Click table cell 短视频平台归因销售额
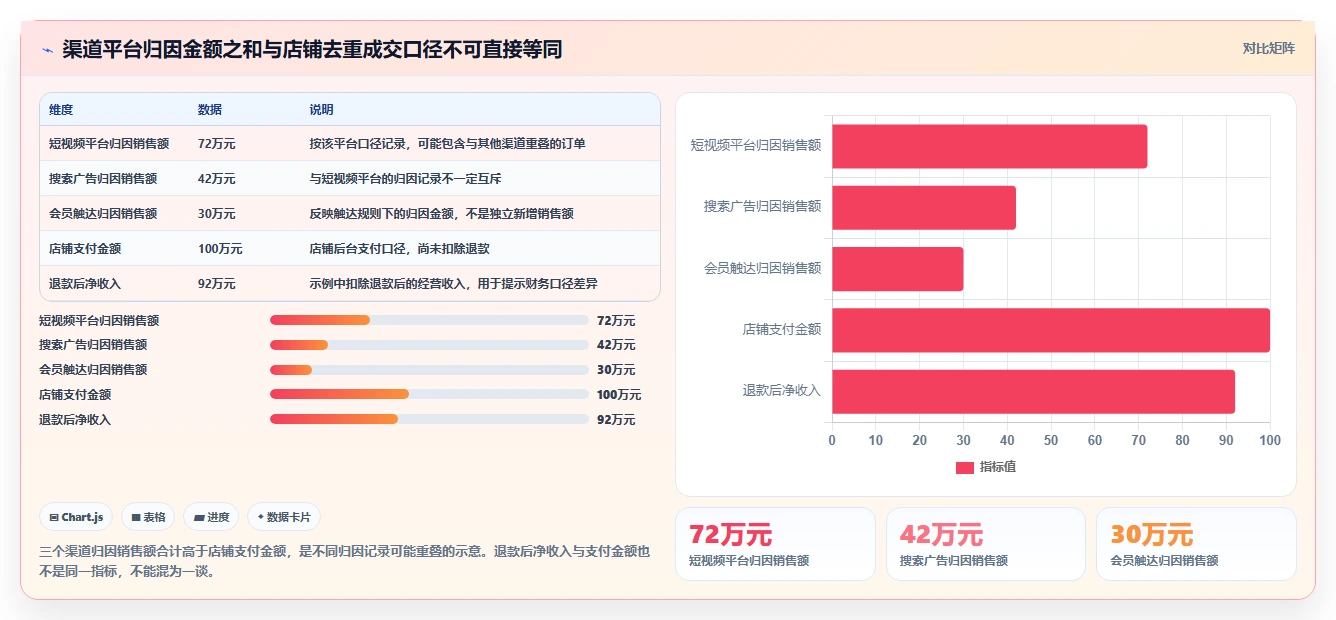The image size is (1336, 620). coord(109,144)
